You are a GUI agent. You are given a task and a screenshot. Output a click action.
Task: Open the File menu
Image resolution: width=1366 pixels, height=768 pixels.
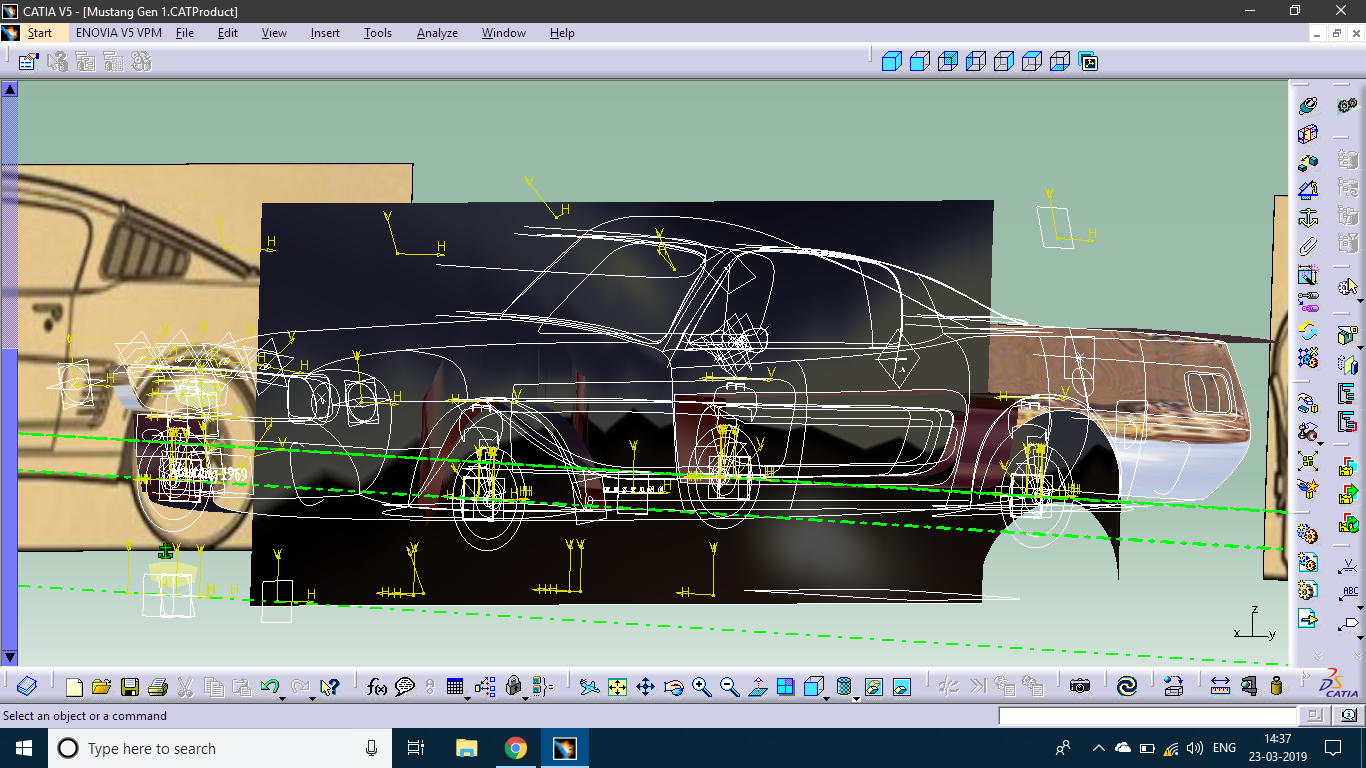coord(185,33)
